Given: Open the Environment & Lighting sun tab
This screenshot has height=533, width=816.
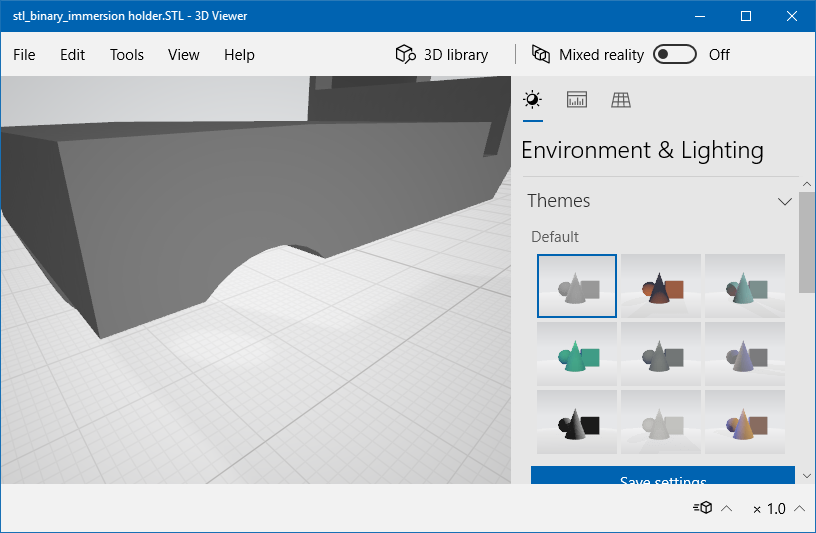Looking at the screenshot, I should [533, 100].
